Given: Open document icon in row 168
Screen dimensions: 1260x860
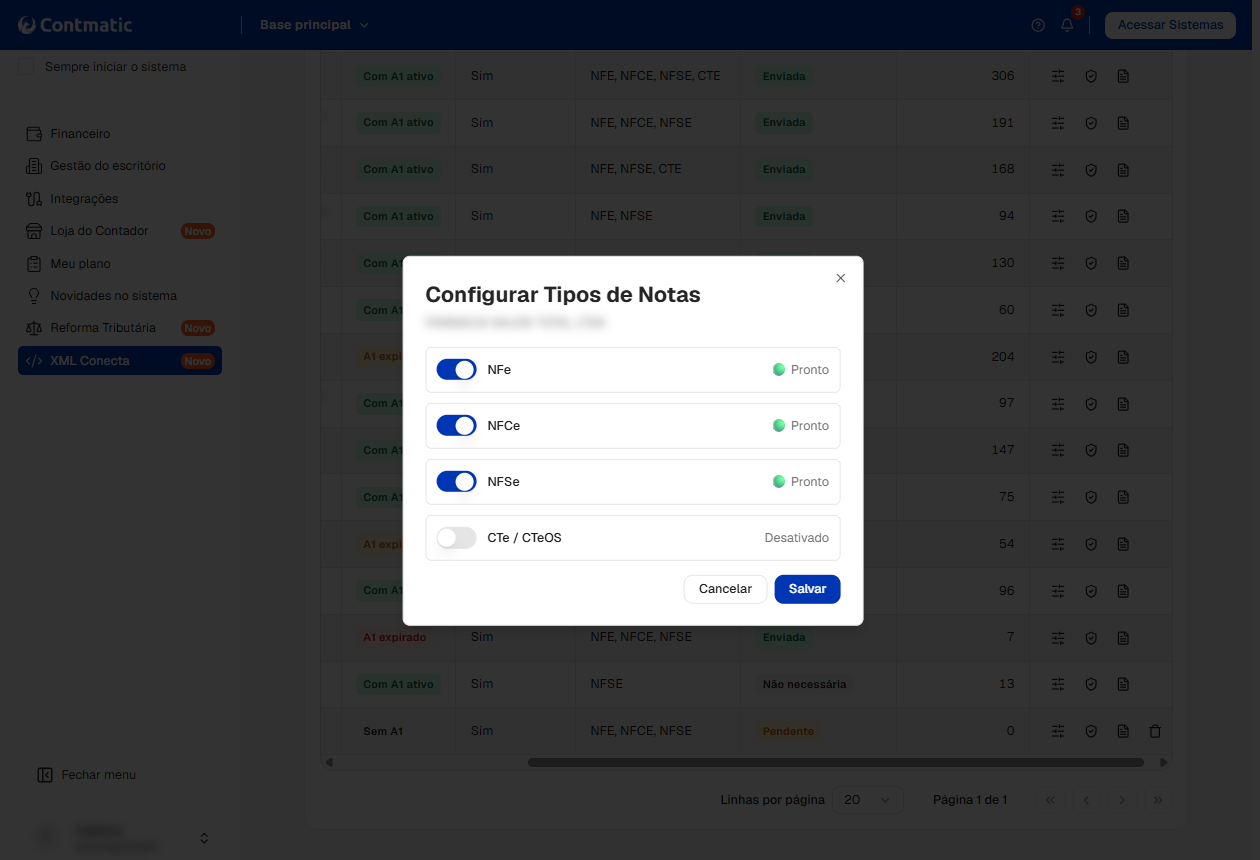Looking at the screenshot, I should (1123, 170).
